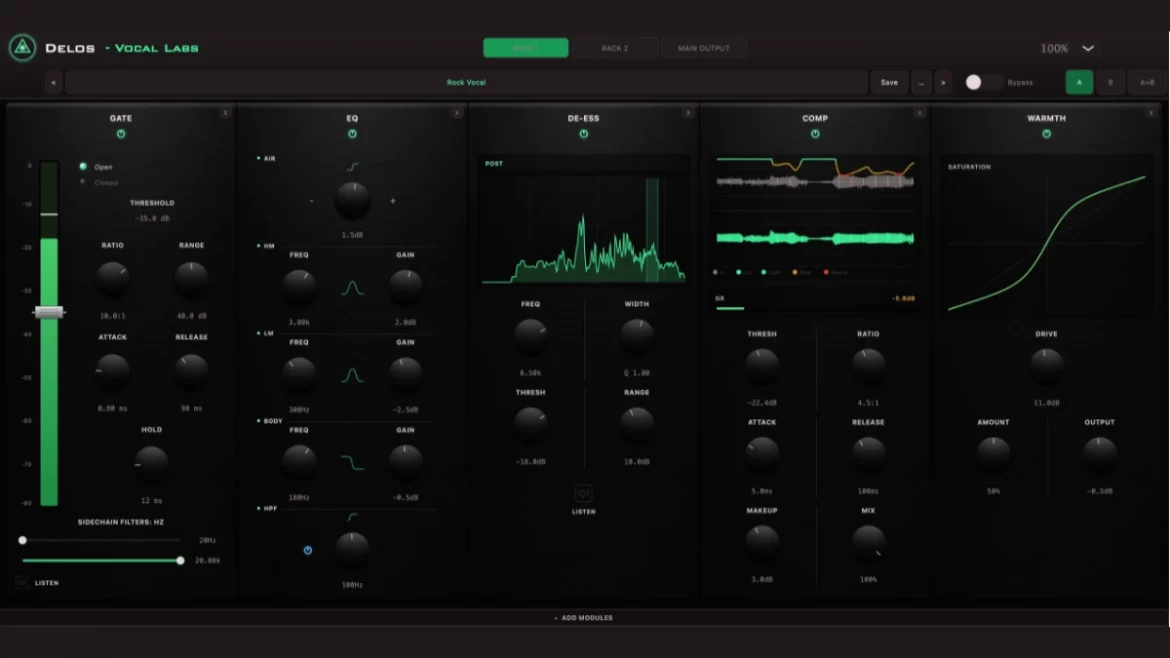Click the Delos triangle logo
The height and width of the screenshot is (658, 1170).
tap(22, 48)
